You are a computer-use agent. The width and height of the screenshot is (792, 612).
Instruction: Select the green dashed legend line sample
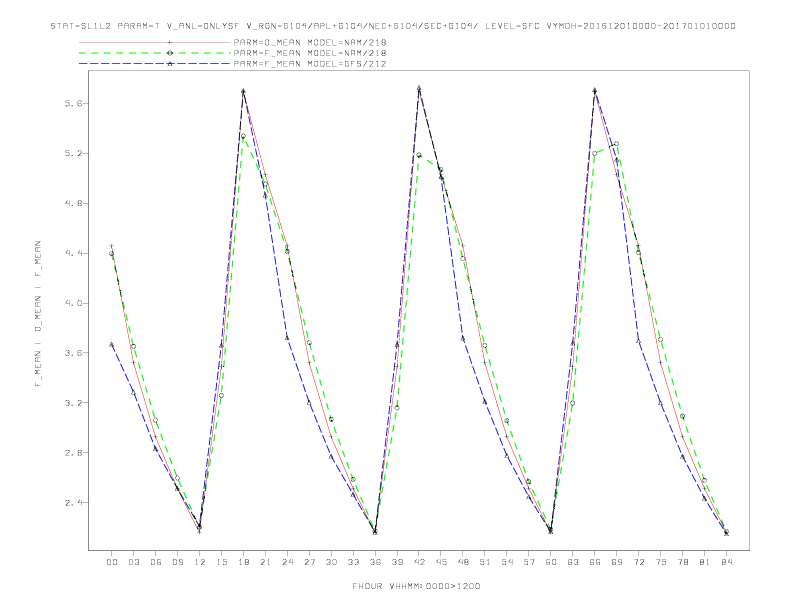click(x=155, y=53)
